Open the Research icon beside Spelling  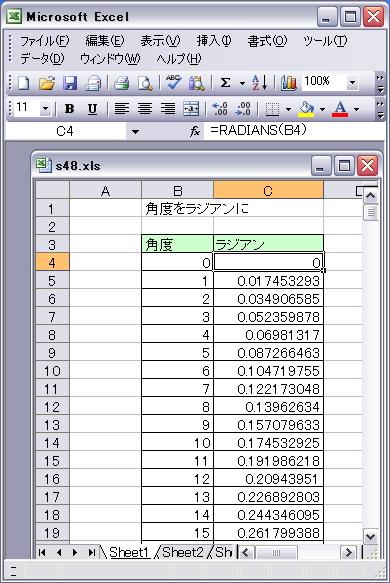pyautogui.click(x=196, y=83)
